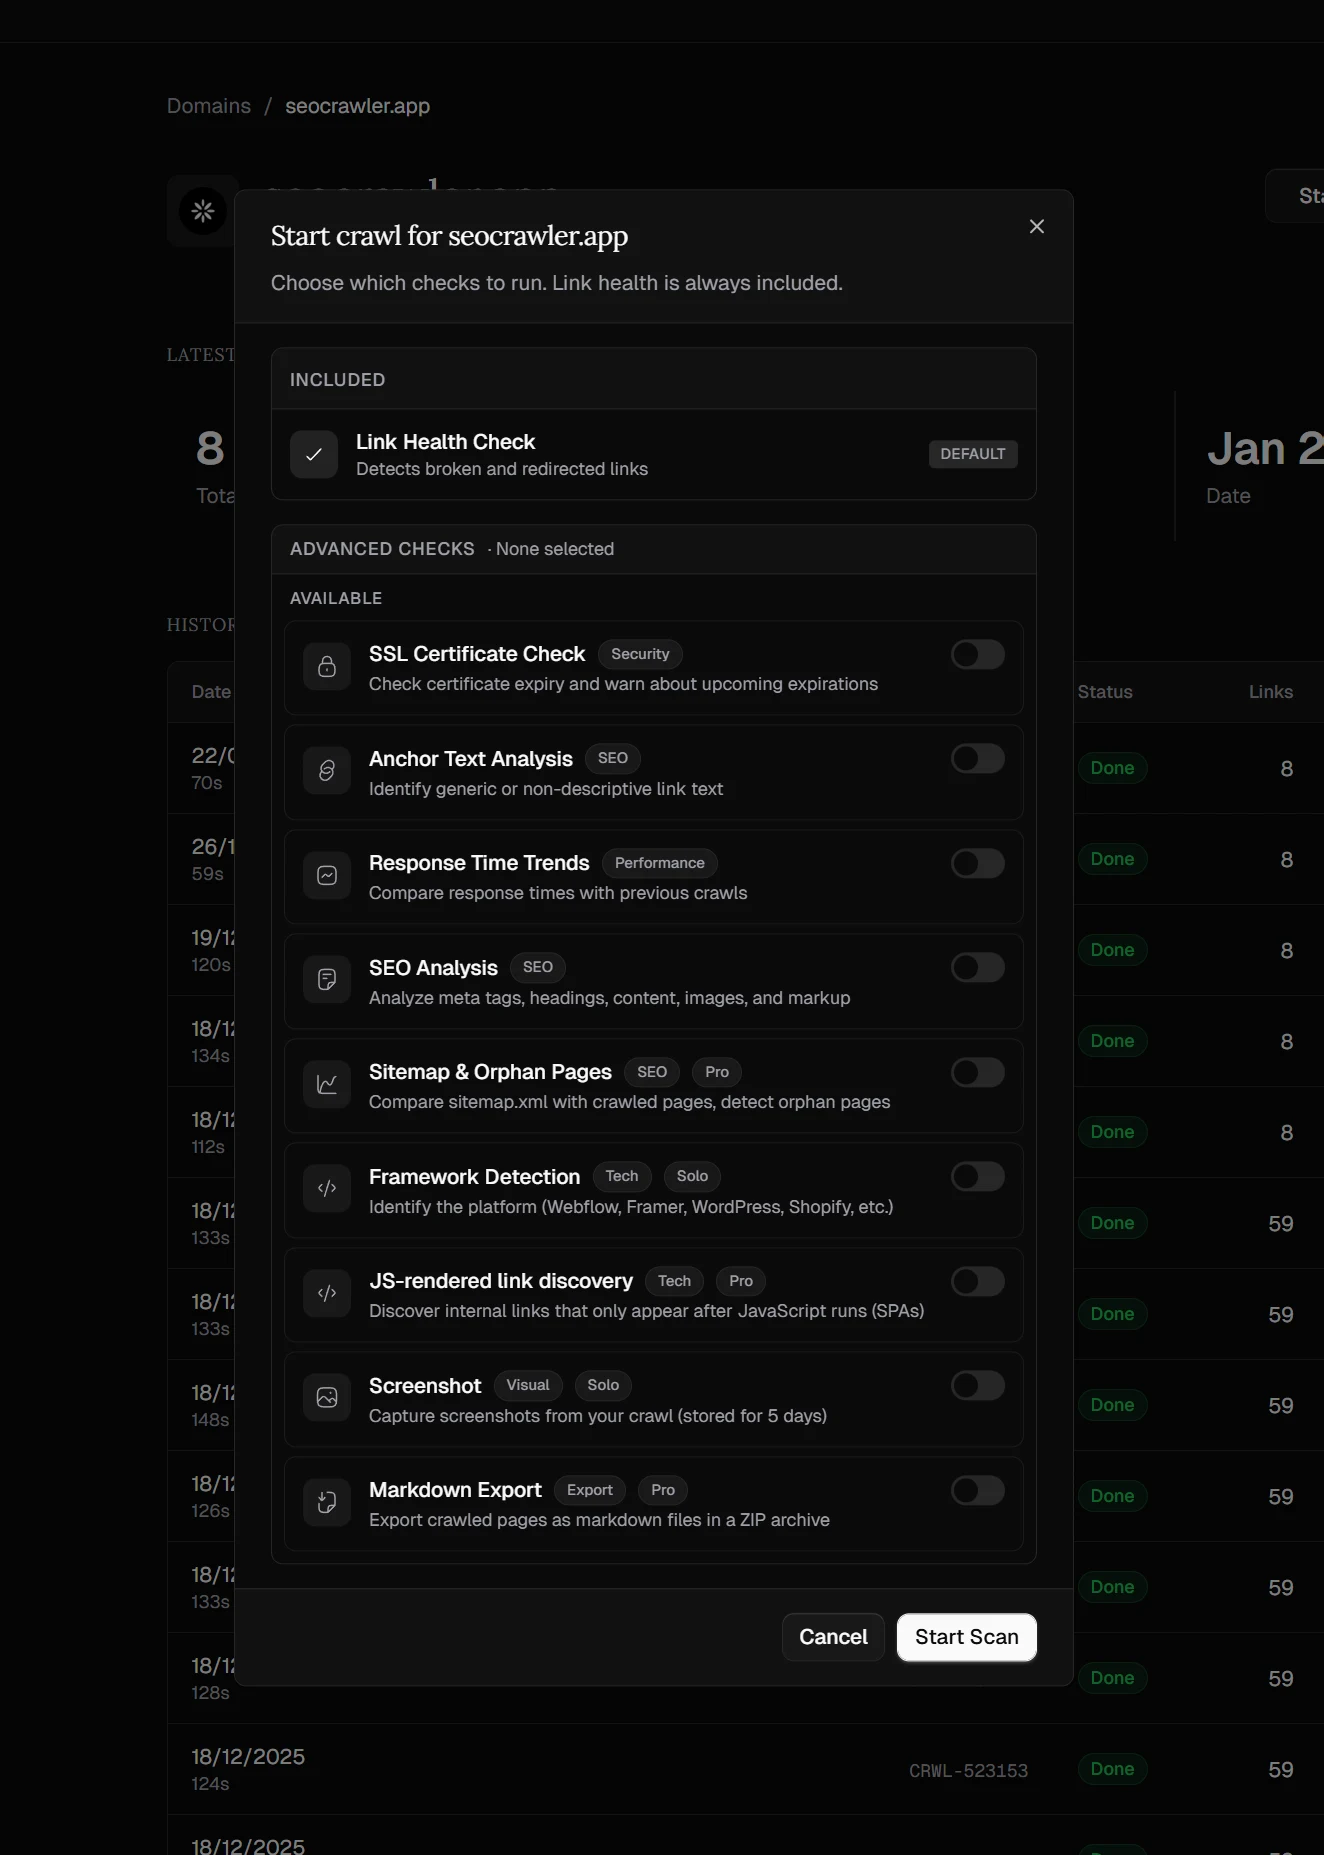Open the Domains breadcrumb link
This screenshot has width=1324, height=1855.
point(209,106)
